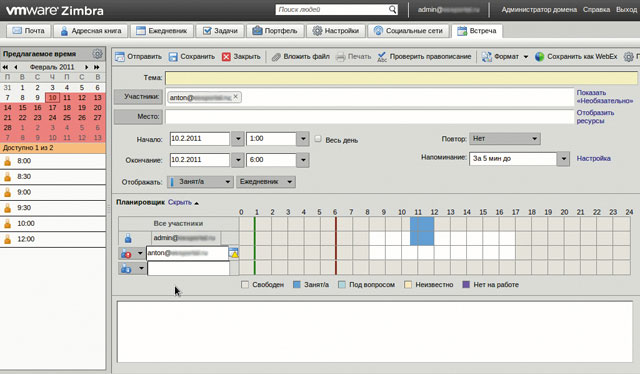Open the Напоминание dropdown arrow

coord(563,159)
